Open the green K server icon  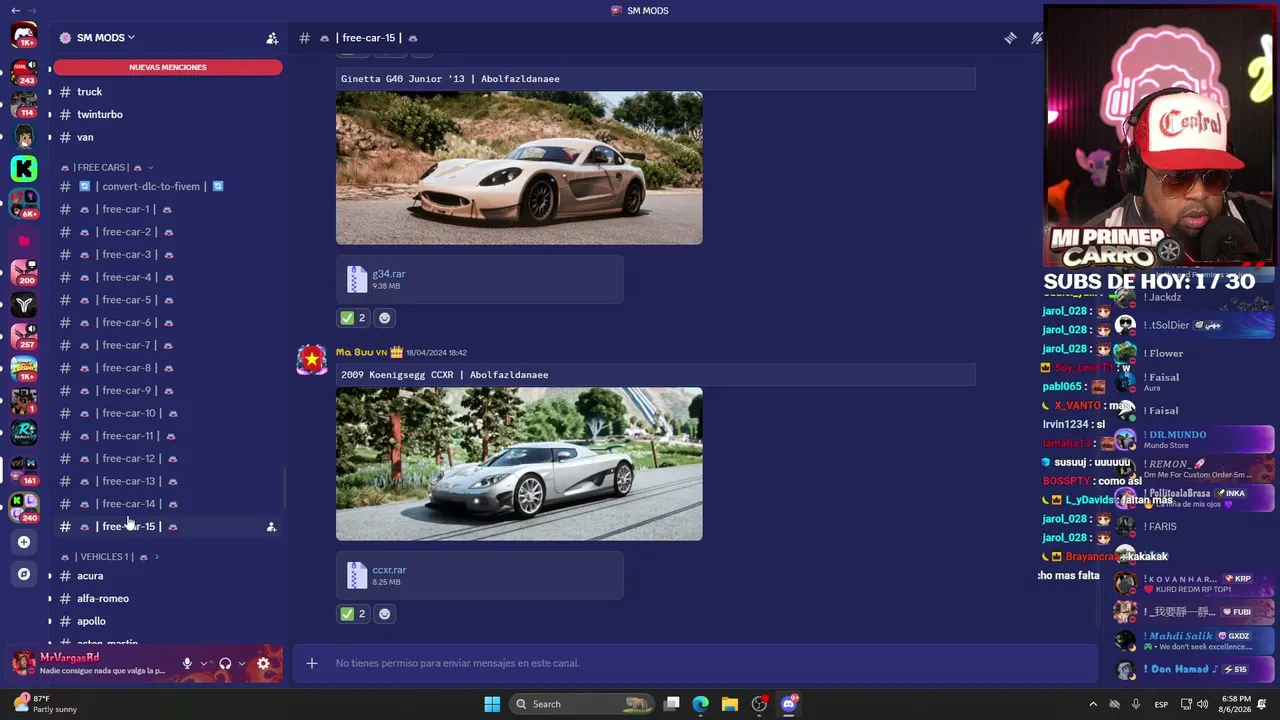(x=24, y=168)
